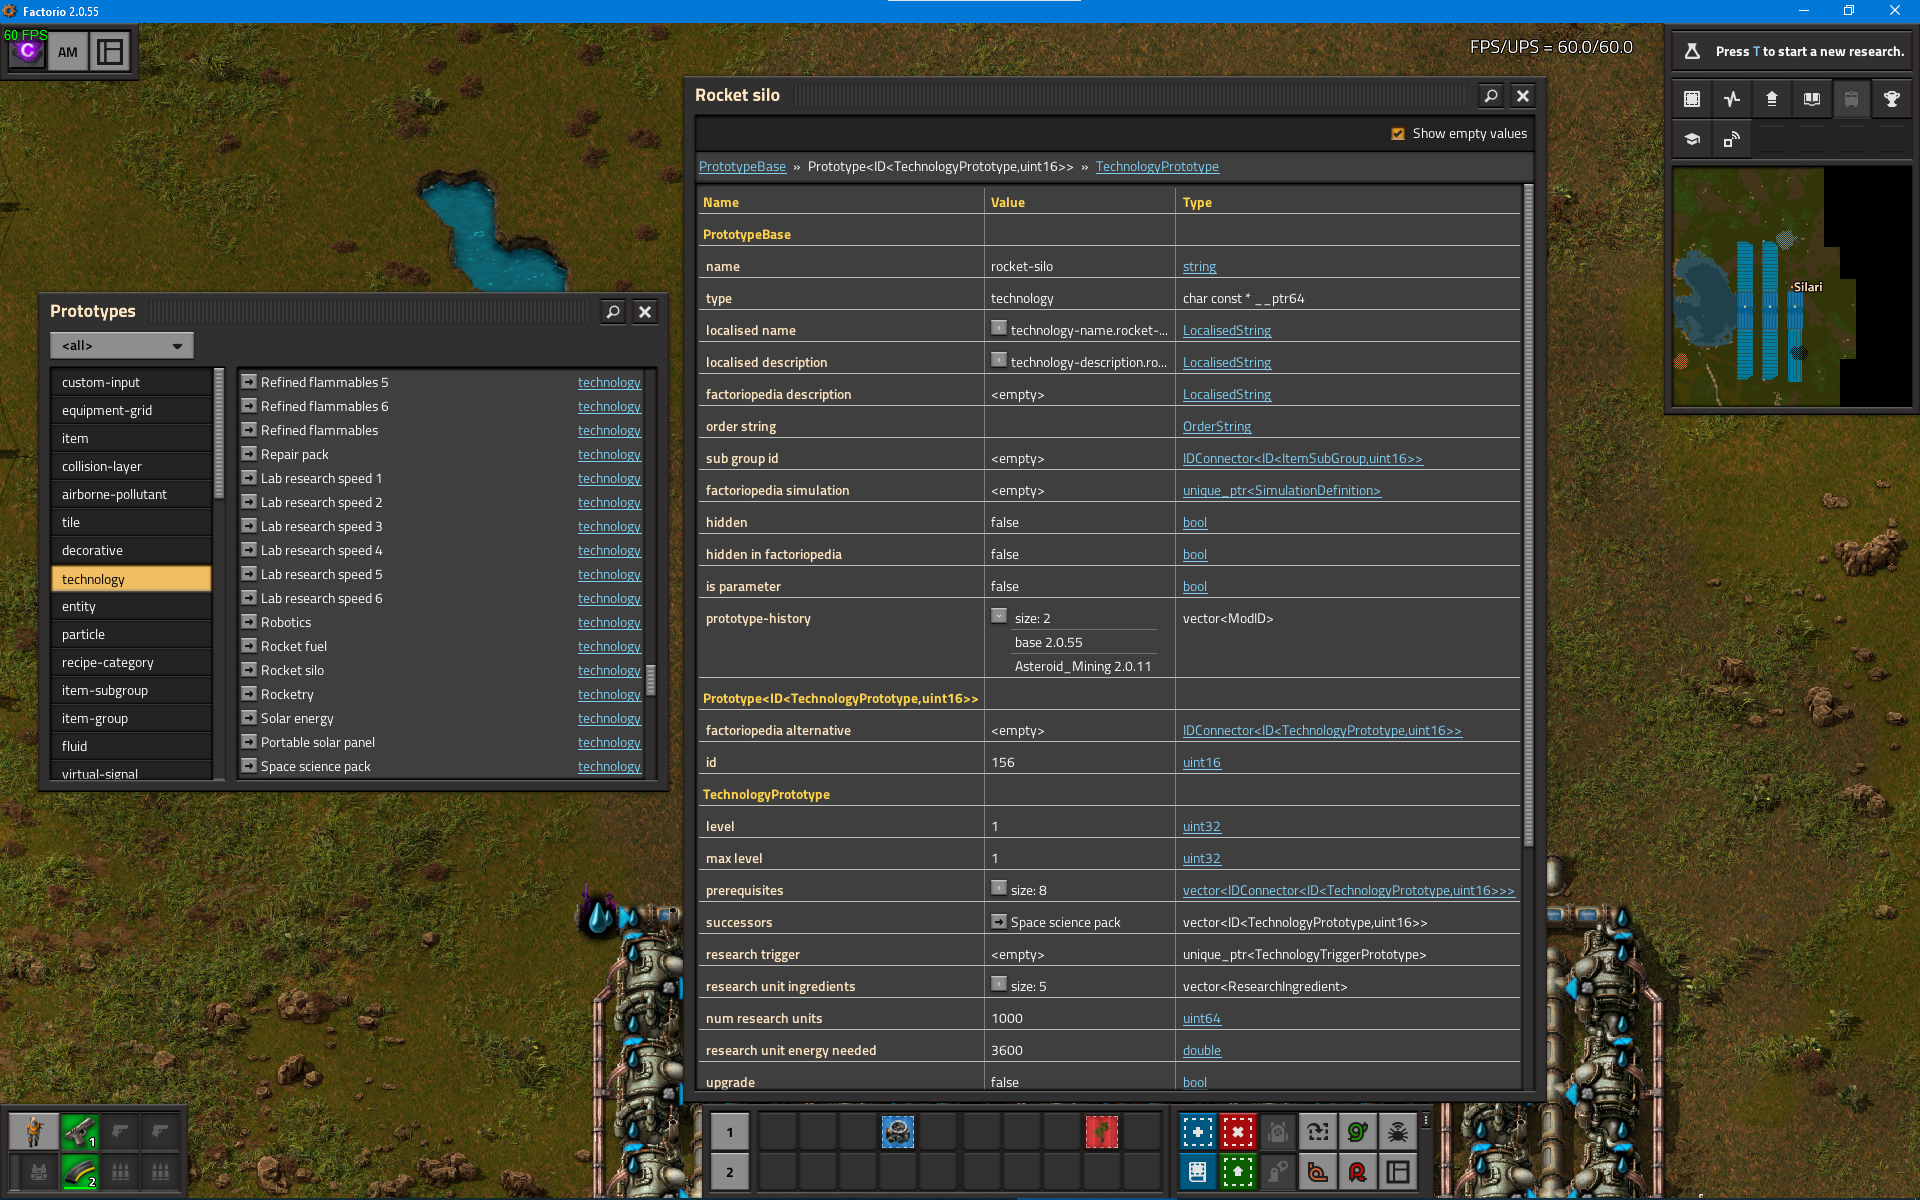The height and width of the screenshot is (1200, 1920).
Task: Open Robotics row arrow icon
Action: point(249,621)
